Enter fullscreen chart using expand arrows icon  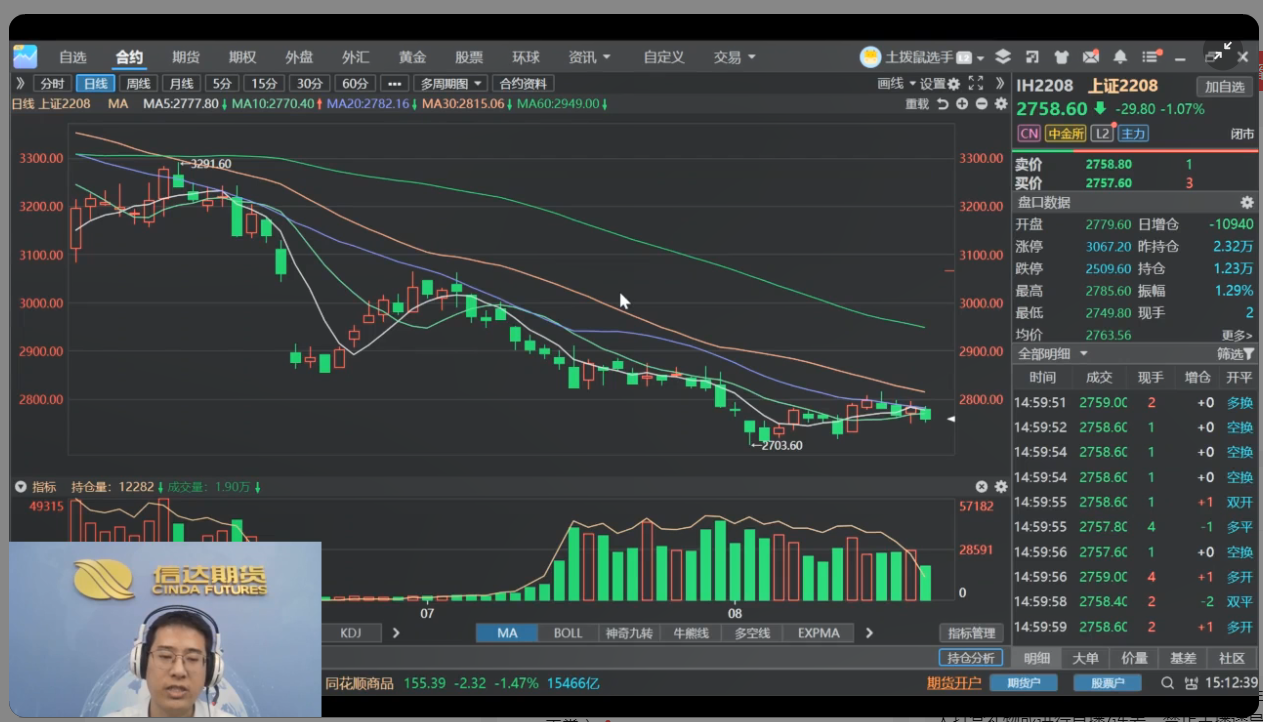click(x=976, y=84)
